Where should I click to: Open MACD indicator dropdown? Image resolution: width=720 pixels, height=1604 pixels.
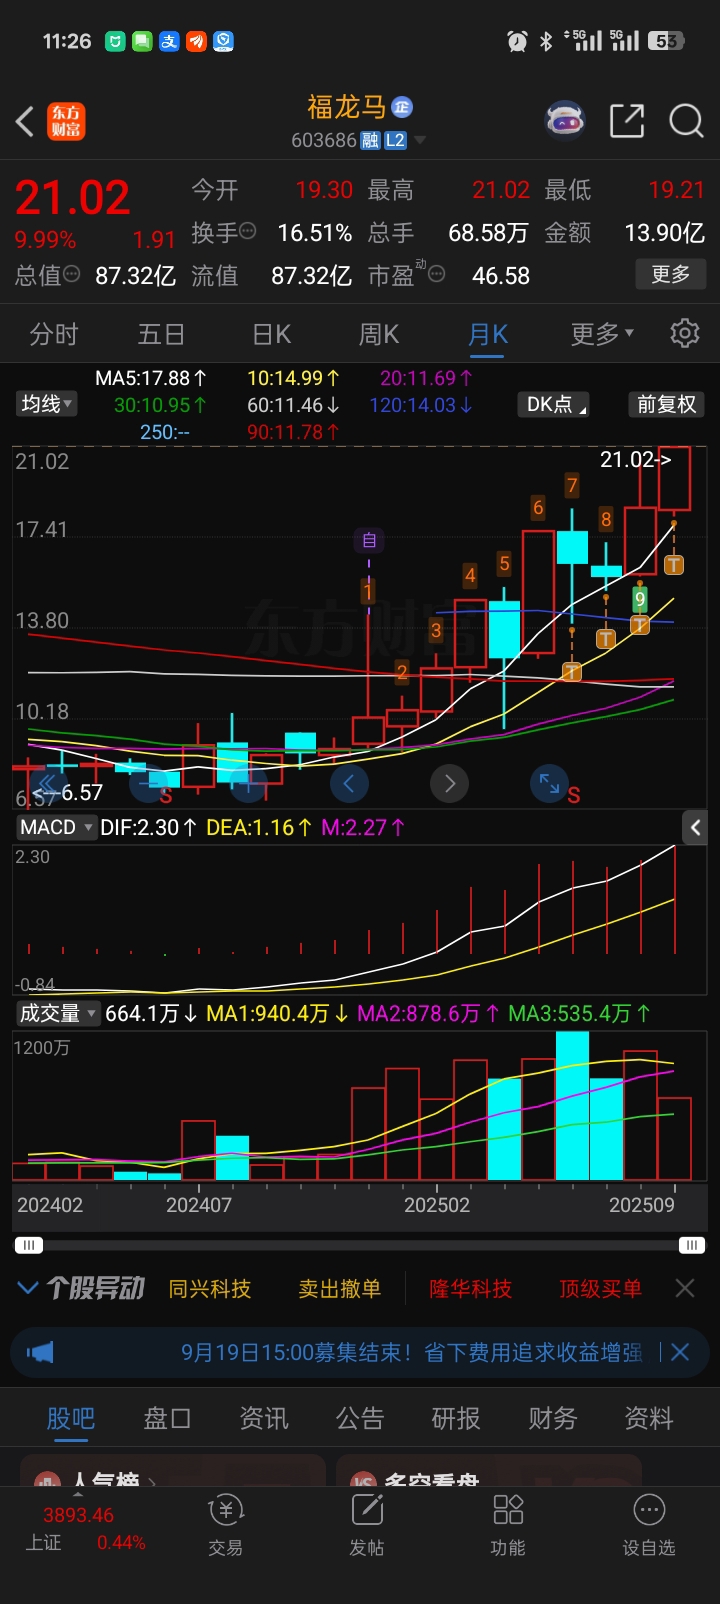coord(56,827)
